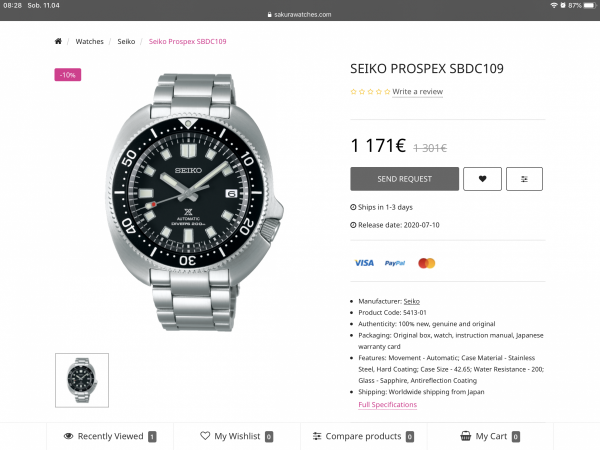Tap the sakurawatches.com address bar
This screenshot has height=450, width=600.
(300, 15)
